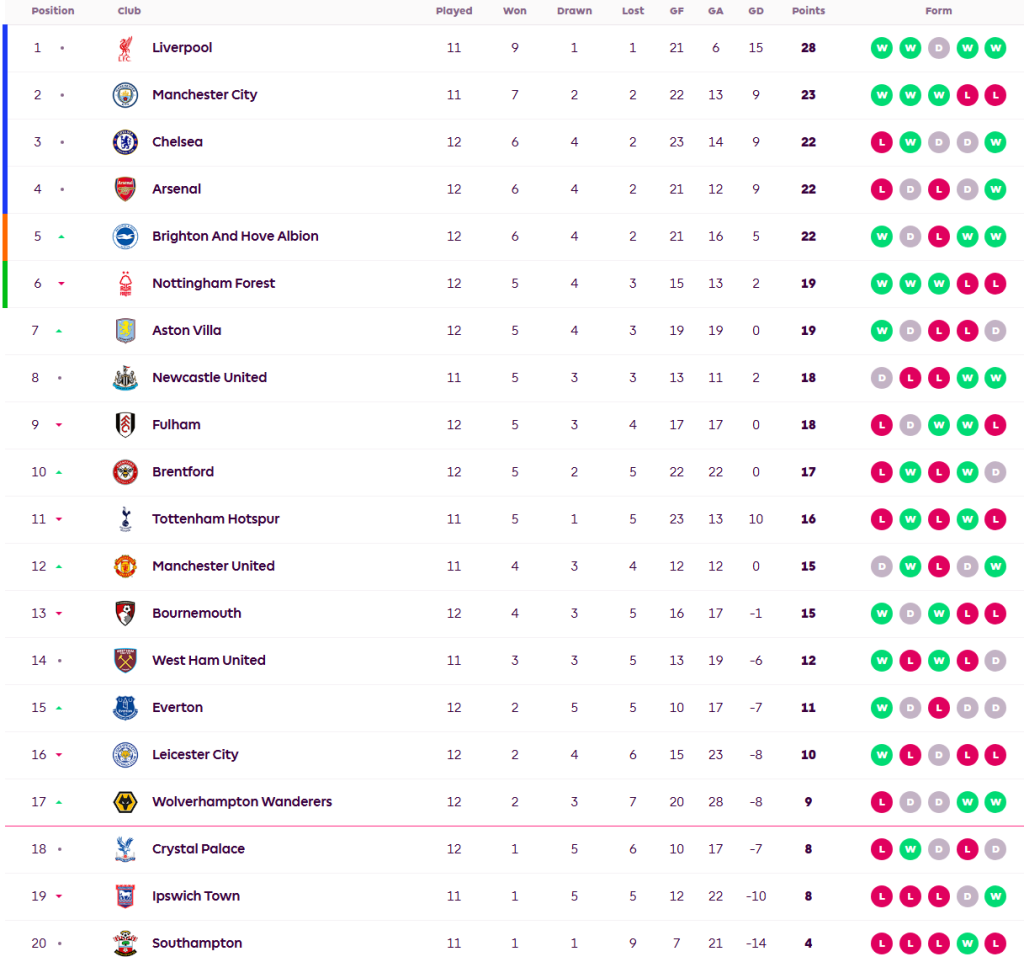The width and height of the screenshot is (1024, 962).
Task: Sort table by Won column header
Action: pos(515,11)
